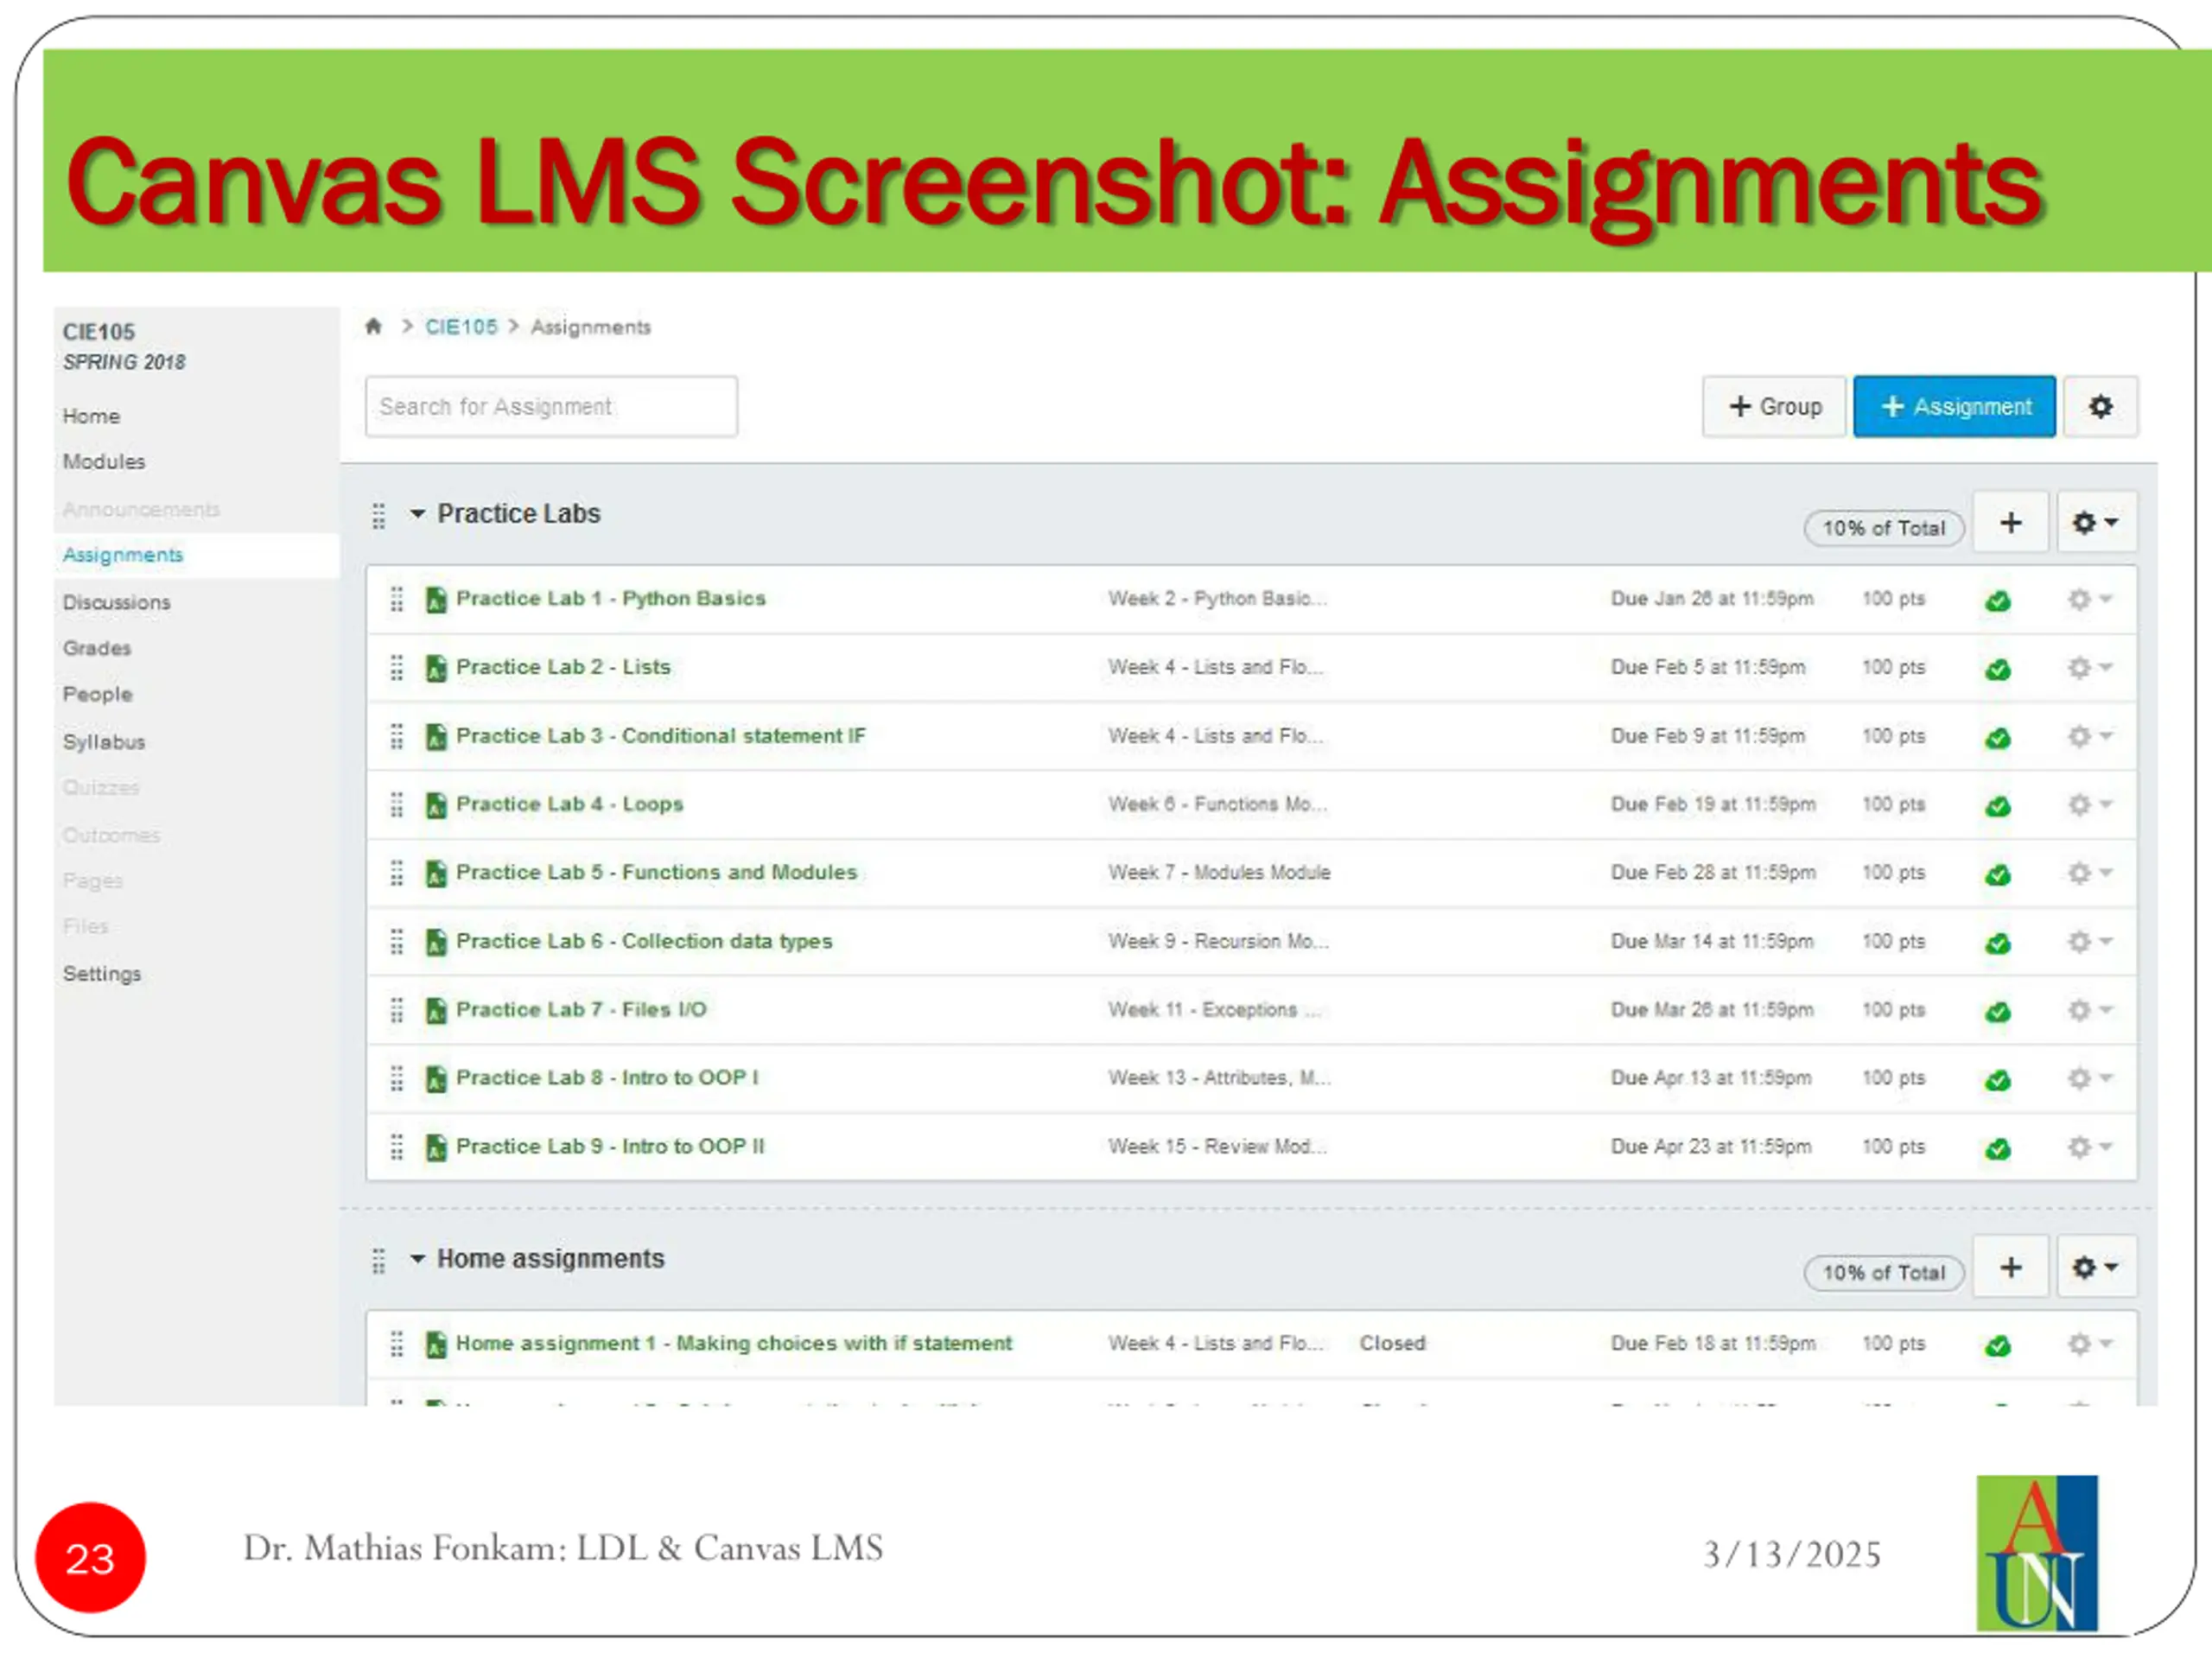Add assignment to Home assignments group

2010,1268
